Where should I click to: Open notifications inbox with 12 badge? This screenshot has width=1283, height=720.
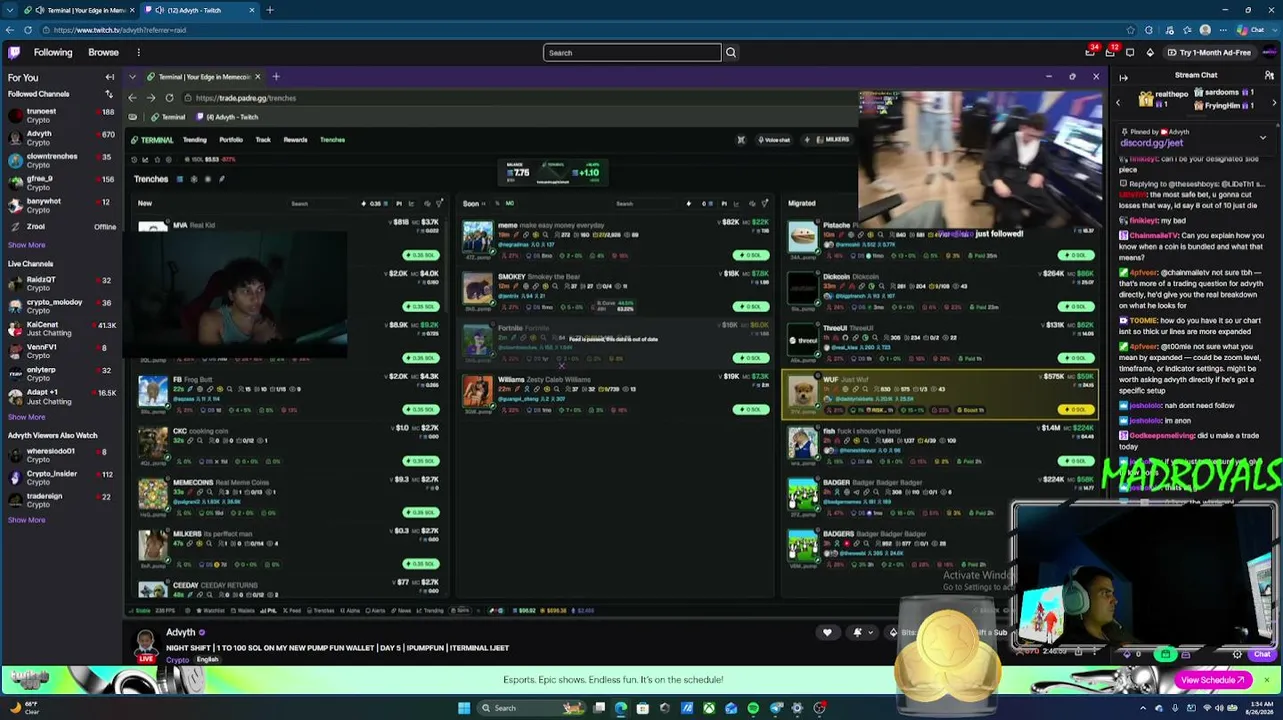[1111, 52]
